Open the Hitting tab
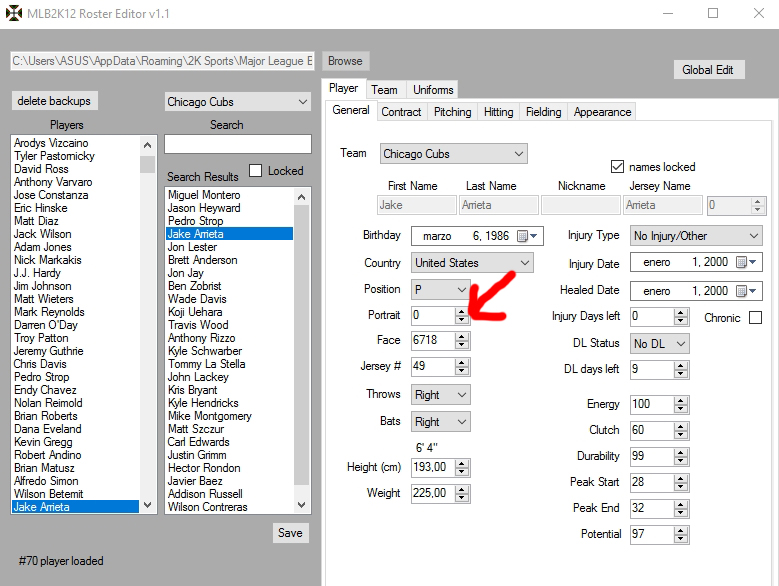 (498, 112)
